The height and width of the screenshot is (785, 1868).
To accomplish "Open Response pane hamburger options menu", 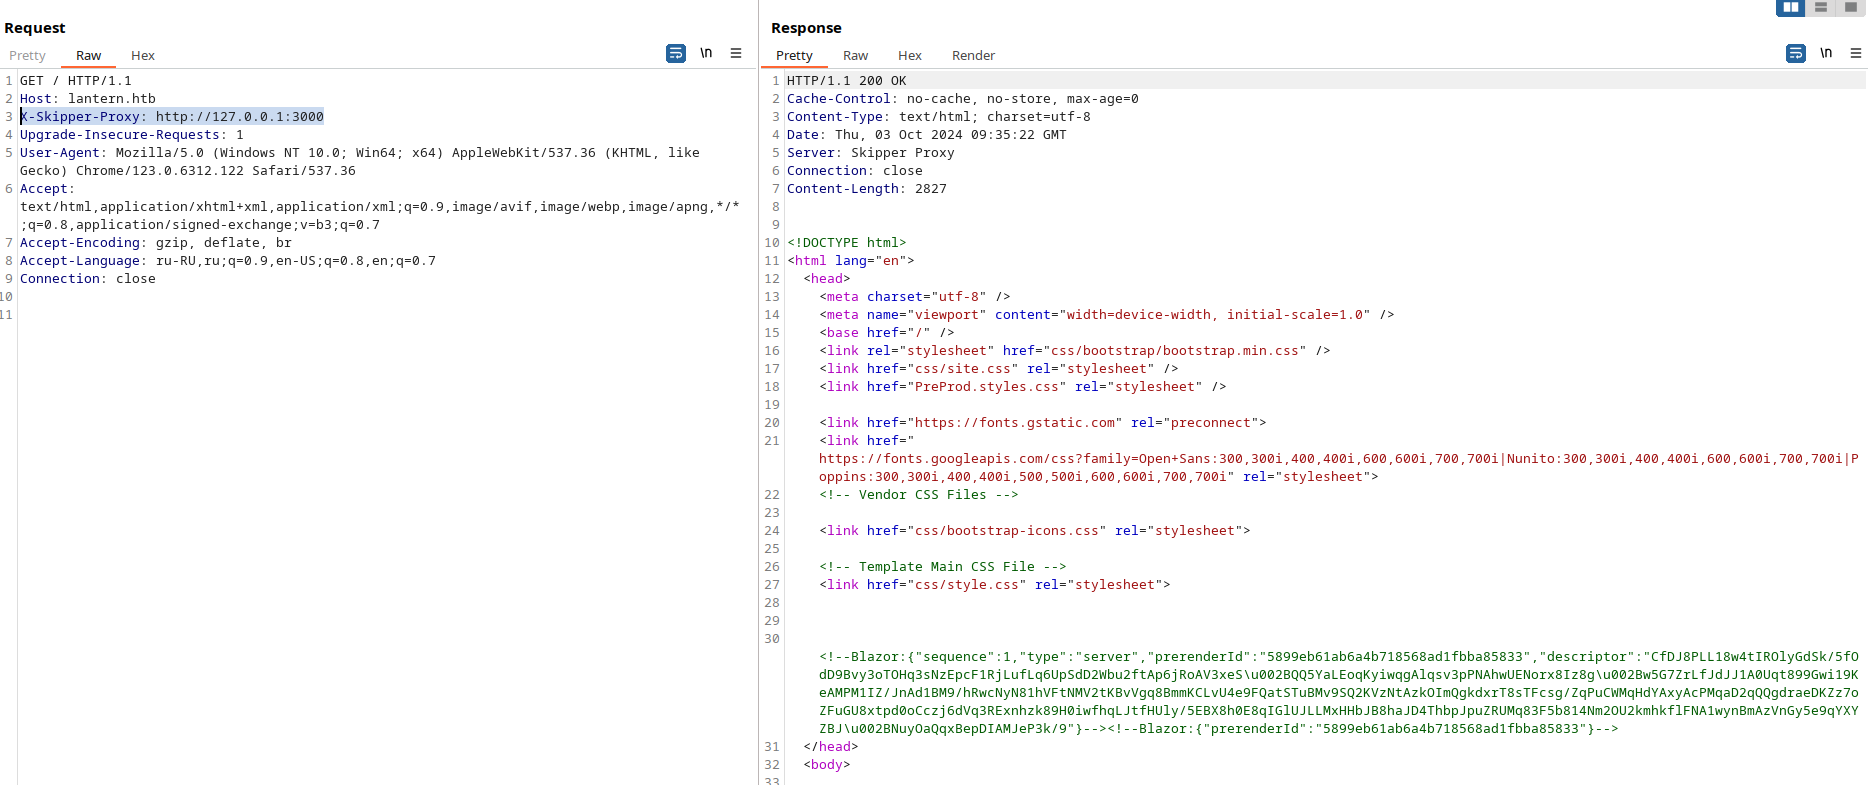I will coord(1856,53).
